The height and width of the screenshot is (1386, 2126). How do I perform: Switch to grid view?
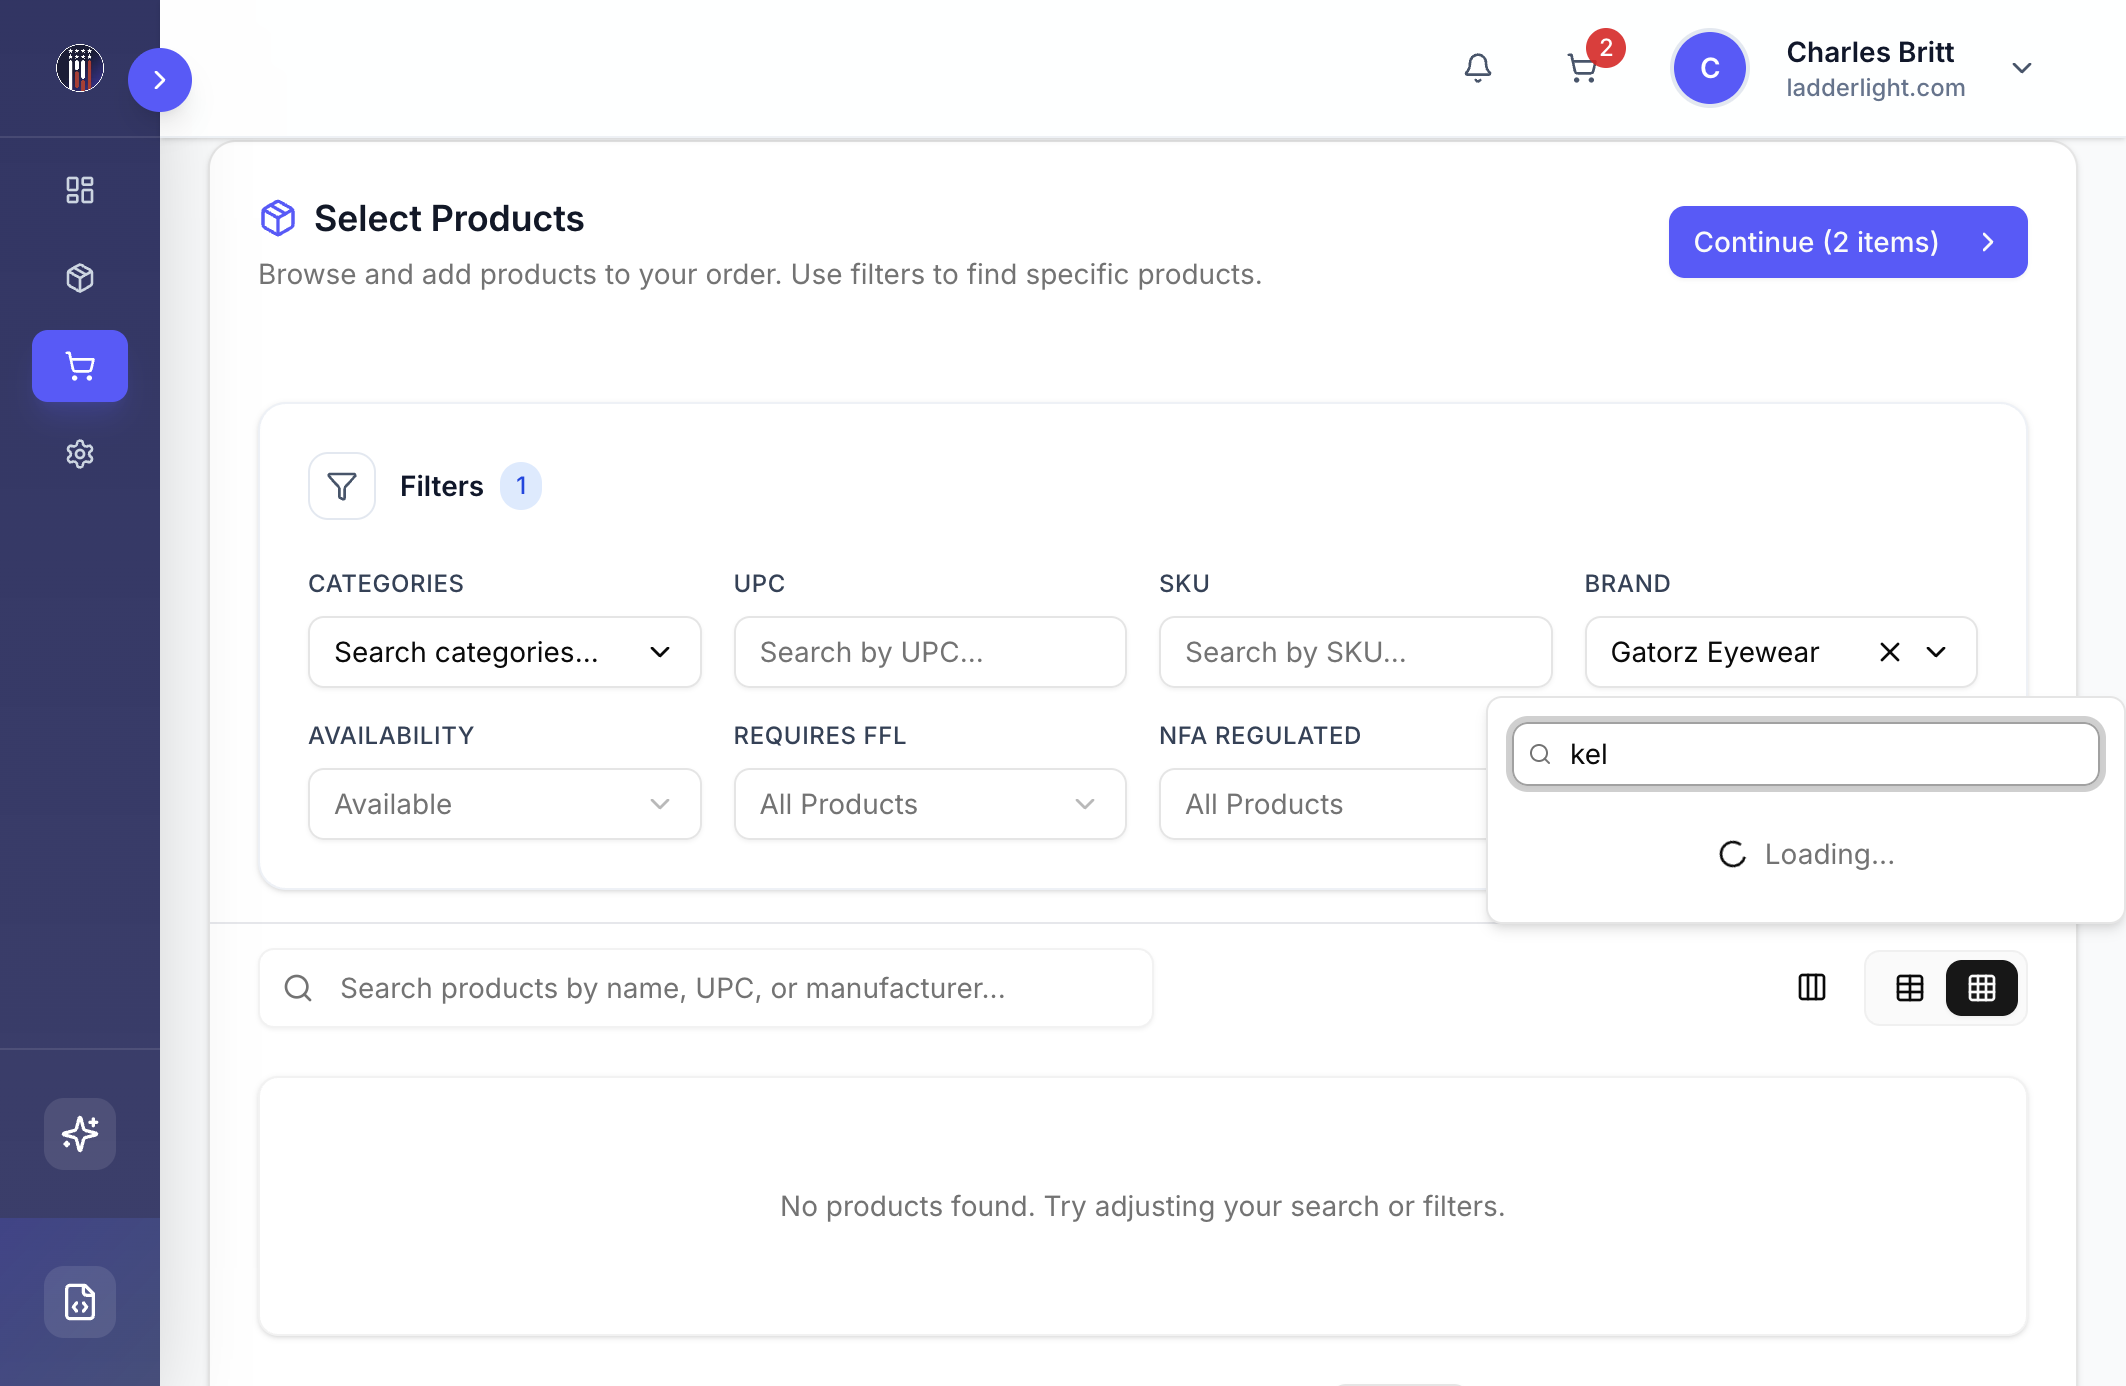(1982, 988)
